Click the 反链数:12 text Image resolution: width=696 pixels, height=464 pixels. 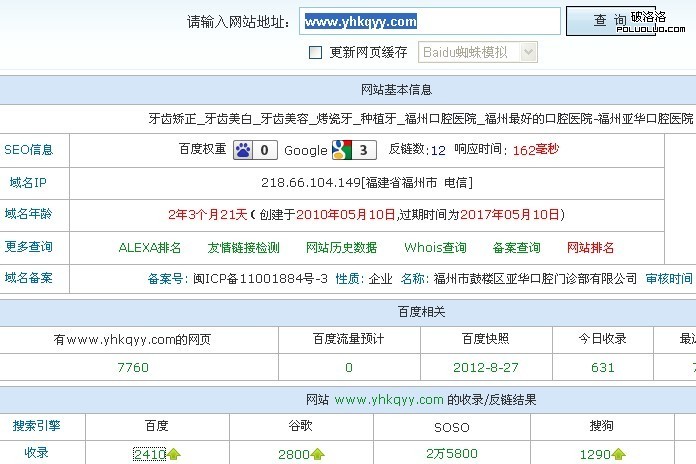(x=417, y=150)
